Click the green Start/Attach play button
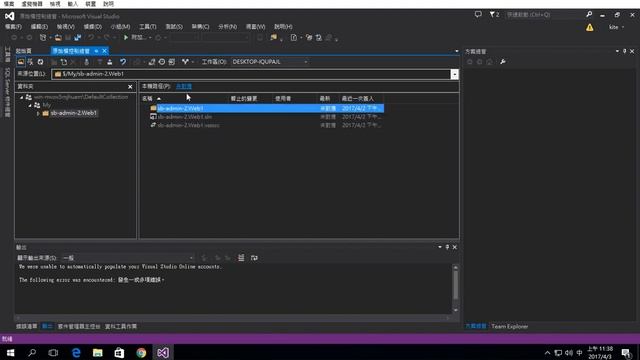 click(126, 38)
